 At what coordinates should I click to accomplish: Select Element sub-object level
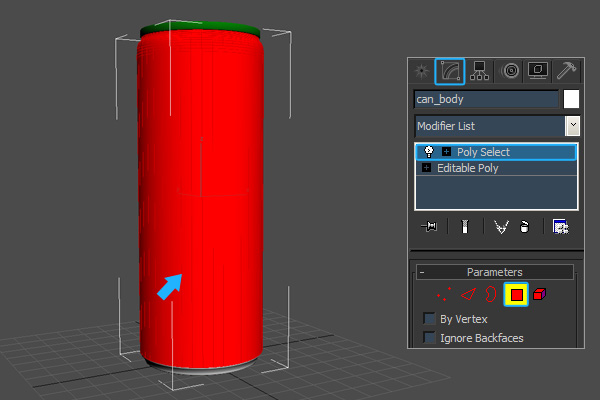pyautogui.click(x=540, y=294)
